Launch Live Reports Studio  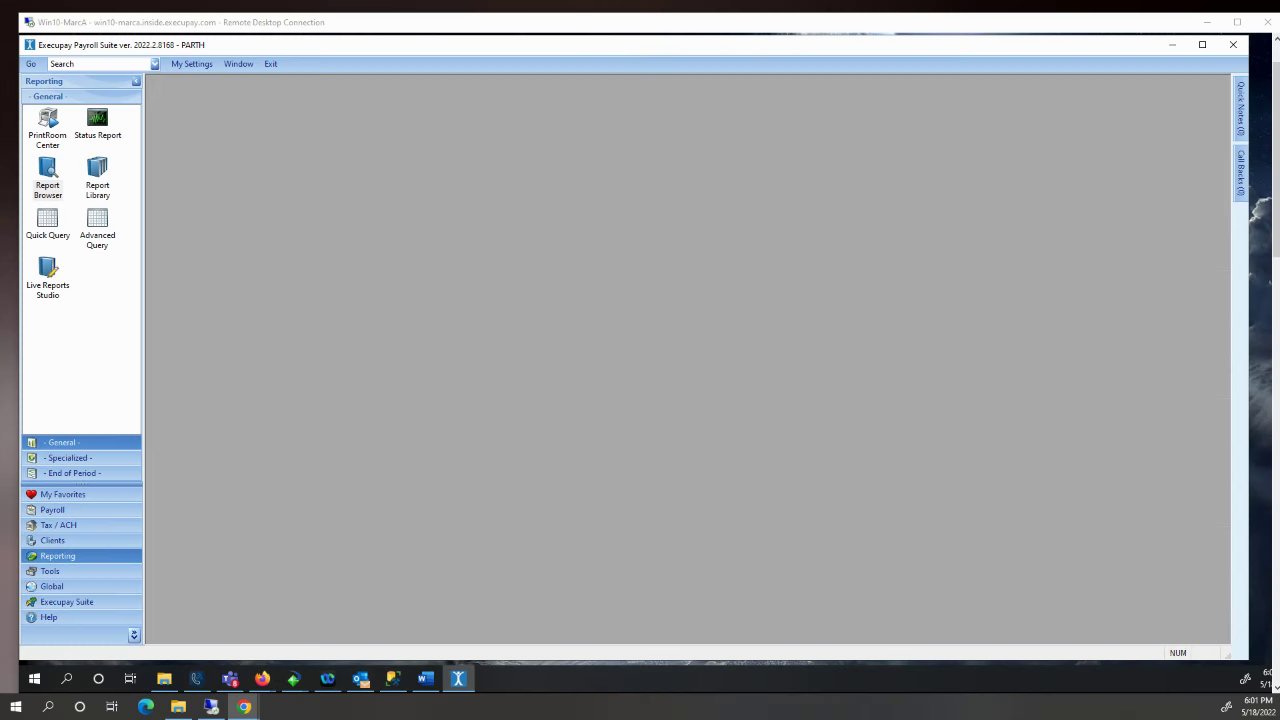[x=47, y=279]
